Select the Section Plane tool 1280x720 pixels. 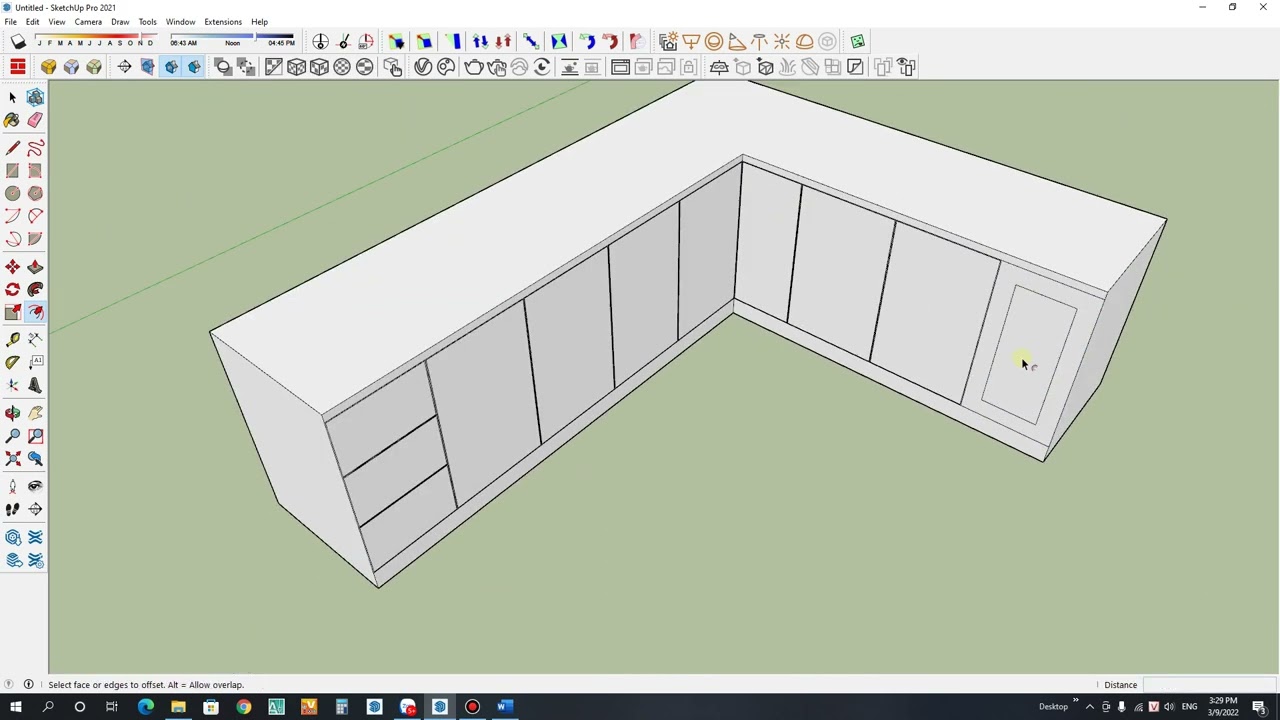point(35,509)
